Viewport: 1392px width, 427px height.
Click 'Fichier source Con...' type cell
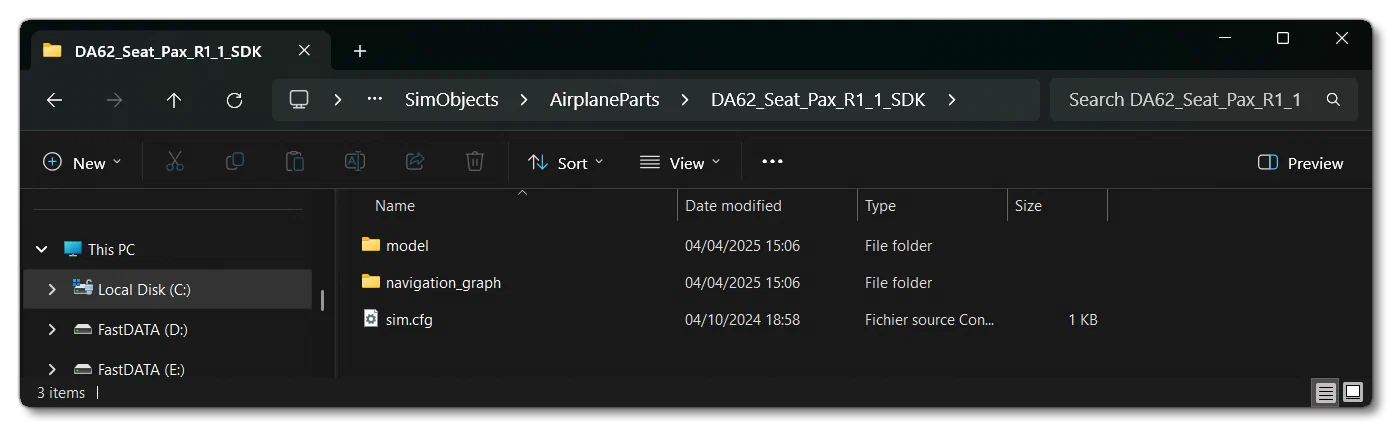point(930,320)
